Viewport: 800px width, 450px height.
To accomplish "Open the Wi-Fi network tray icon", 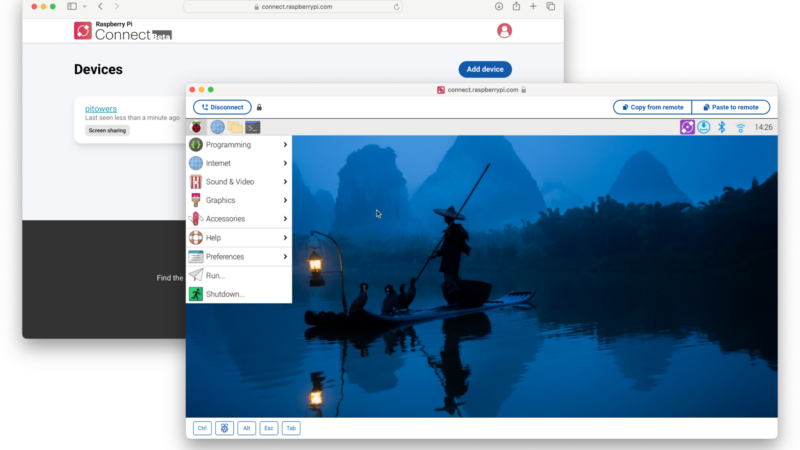I will (741, 127).
